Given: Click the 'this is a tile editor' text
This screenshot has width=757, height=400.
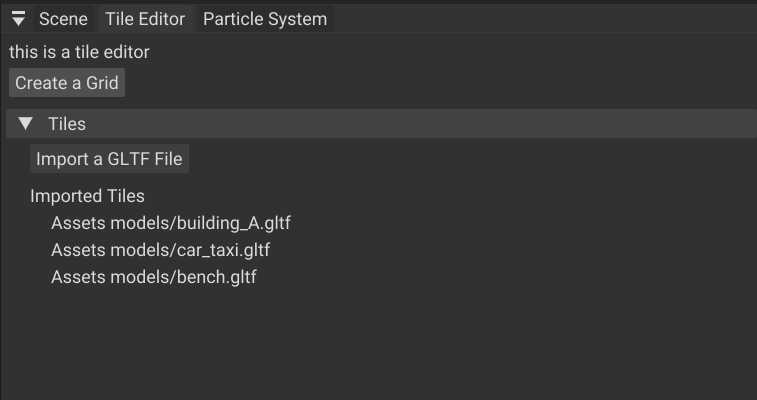Looking at the screenshot, I should [x=79, y=51].
